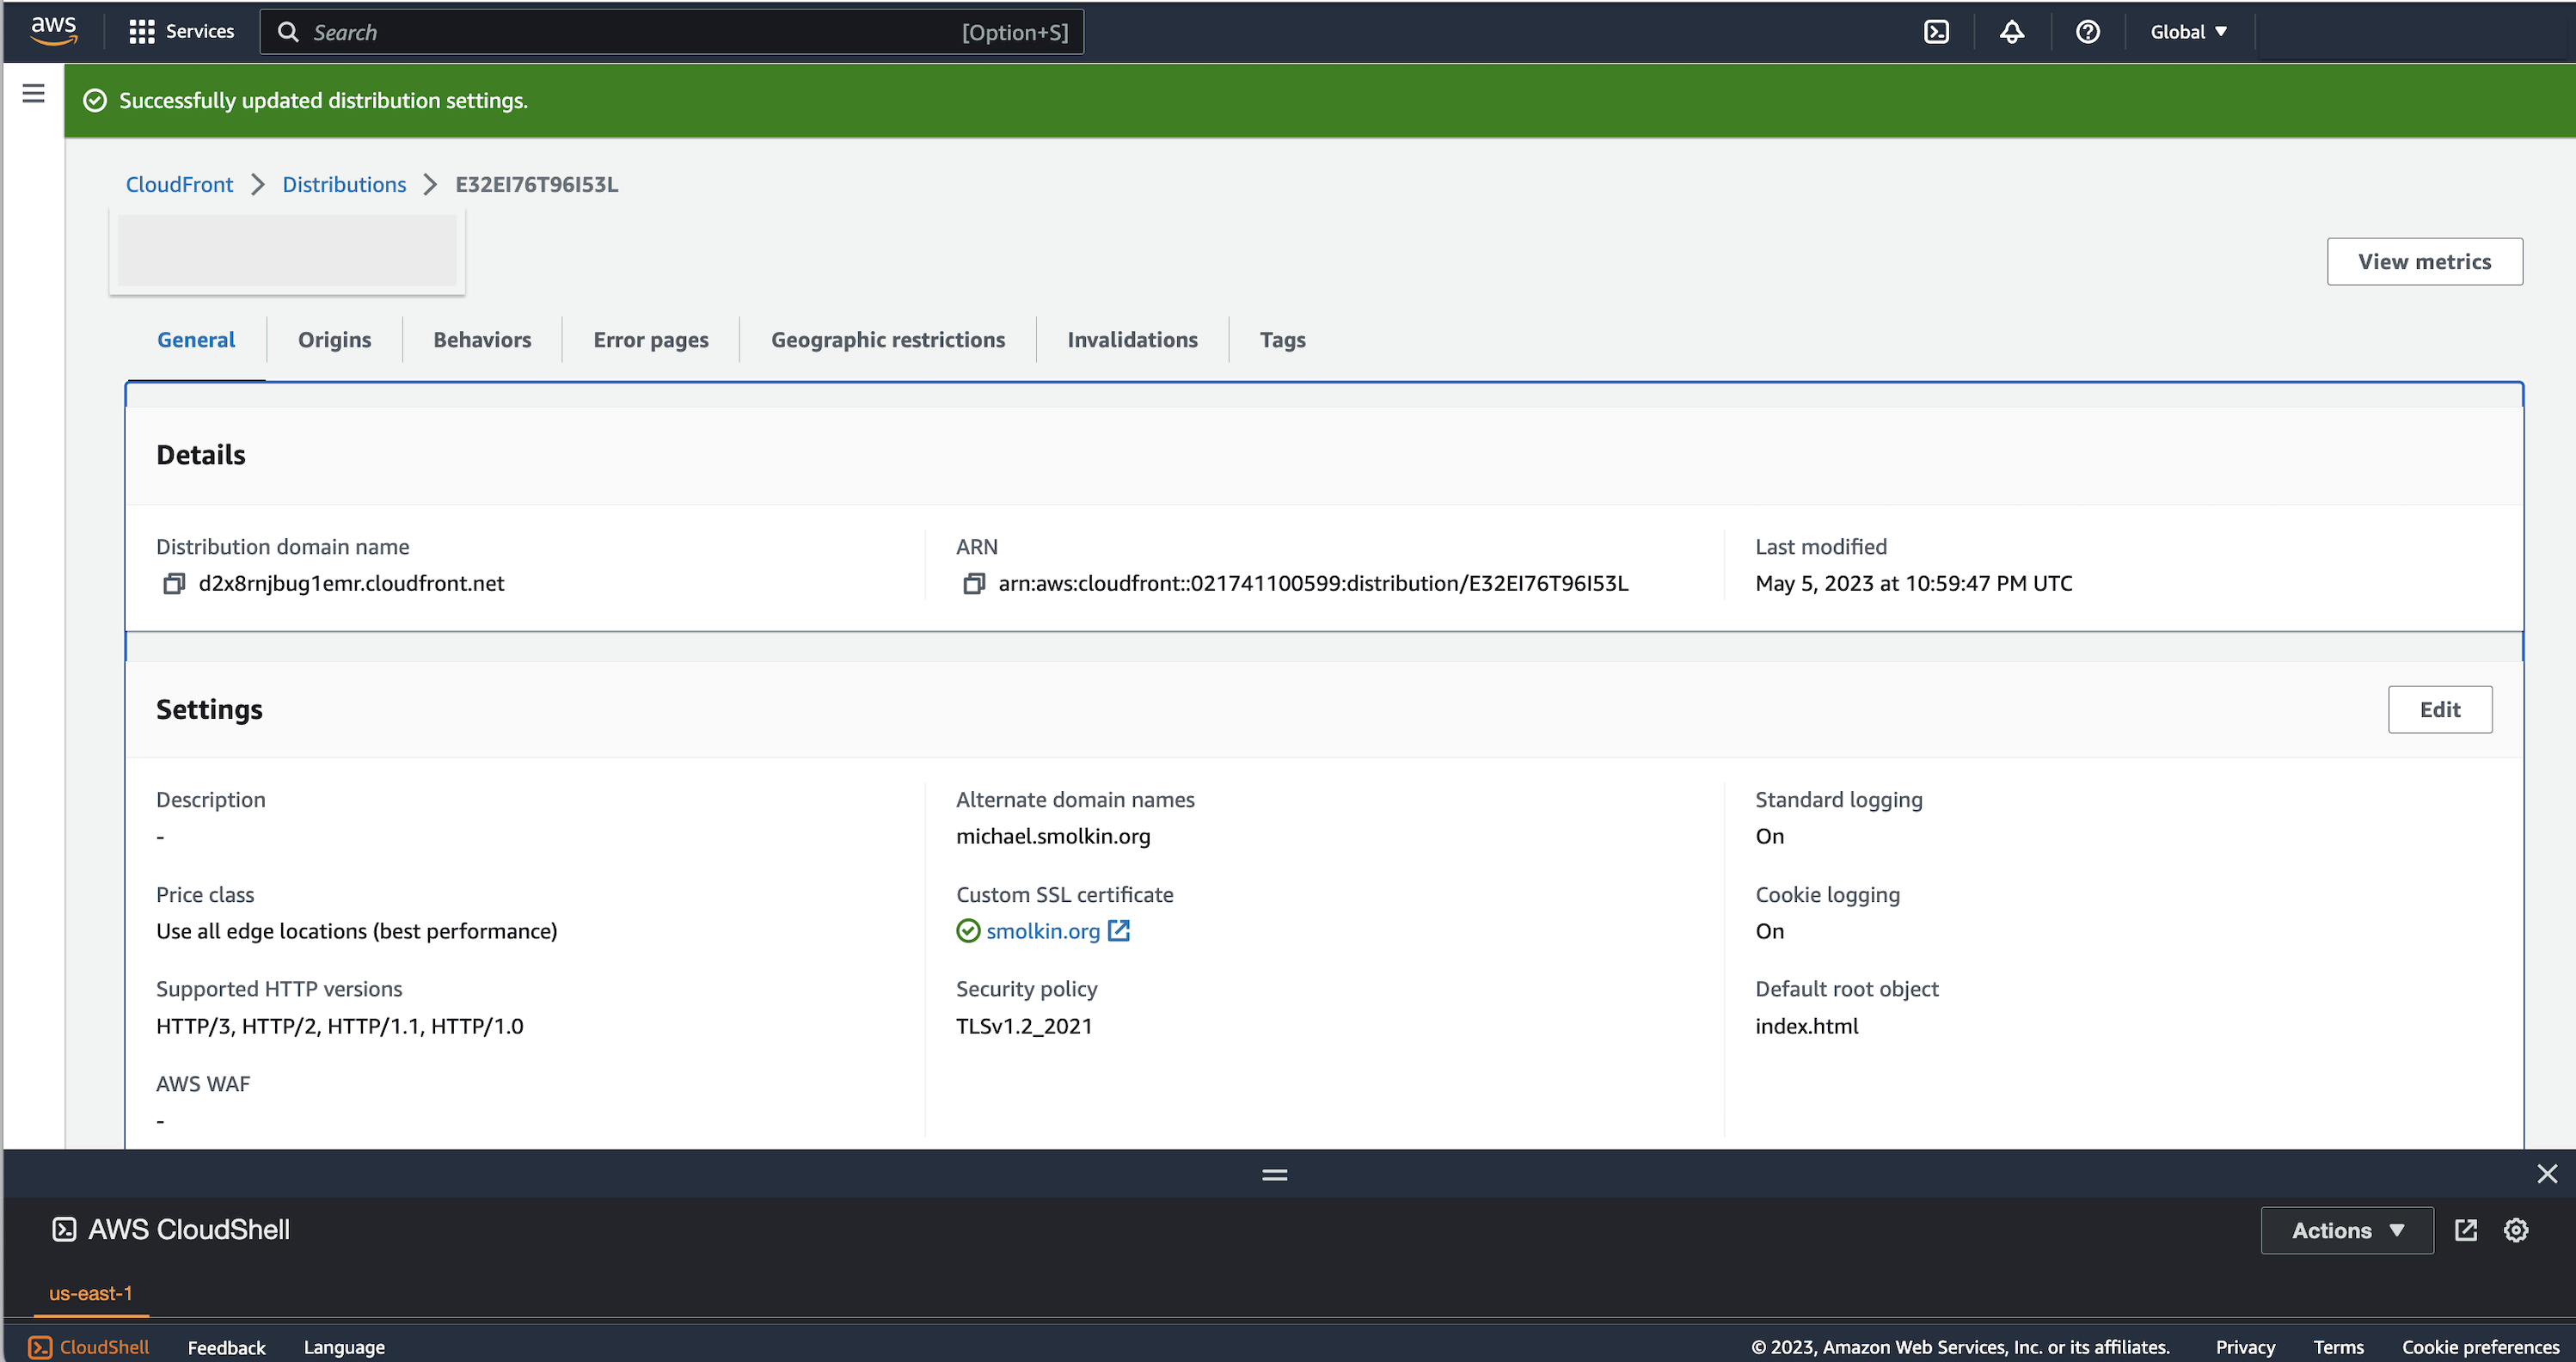Open smolkin.org certificate external link icon
Screen dimensions: 2576x1362
[x=1119, y=931]
